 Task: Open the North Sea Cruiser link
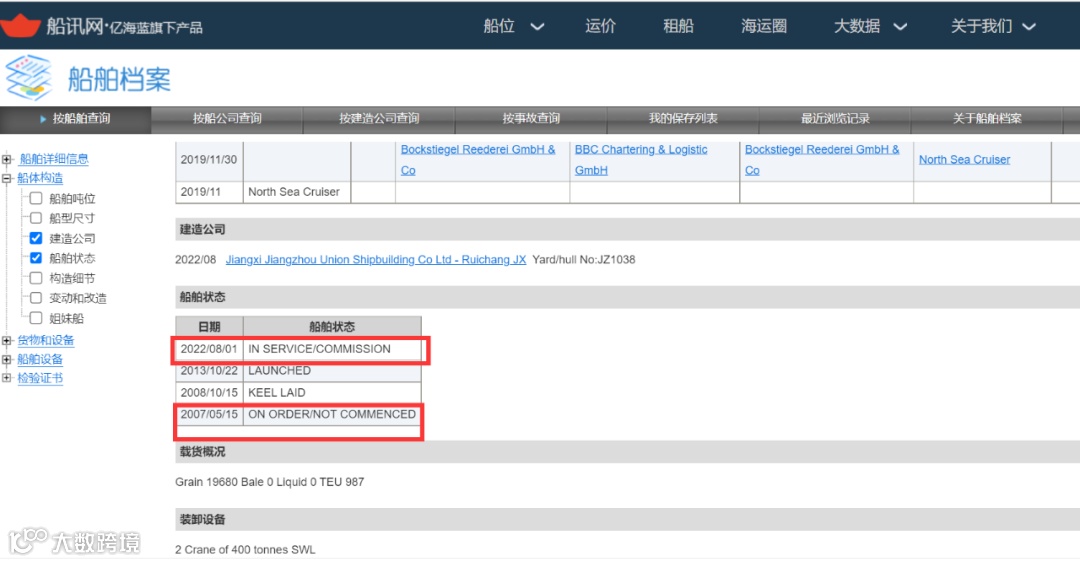coord(964,160)
